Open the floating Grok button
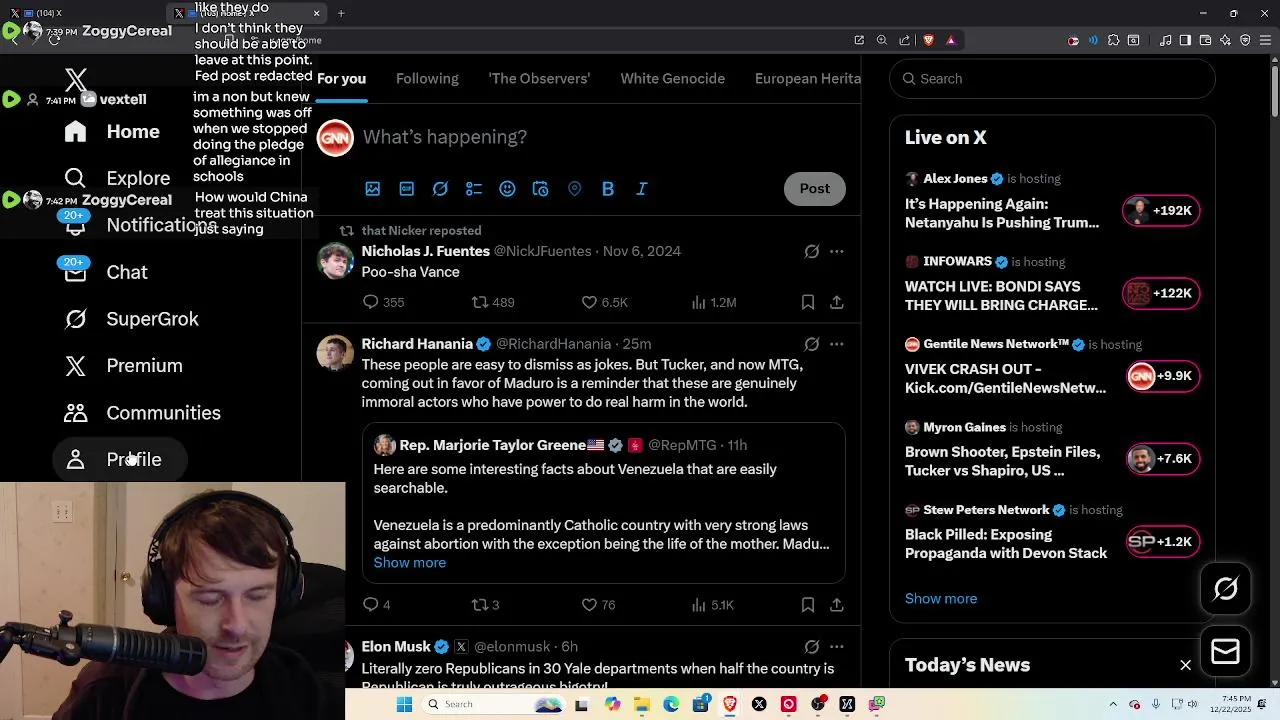Viewport: 1280px width, 720px height. point(1225,589)
